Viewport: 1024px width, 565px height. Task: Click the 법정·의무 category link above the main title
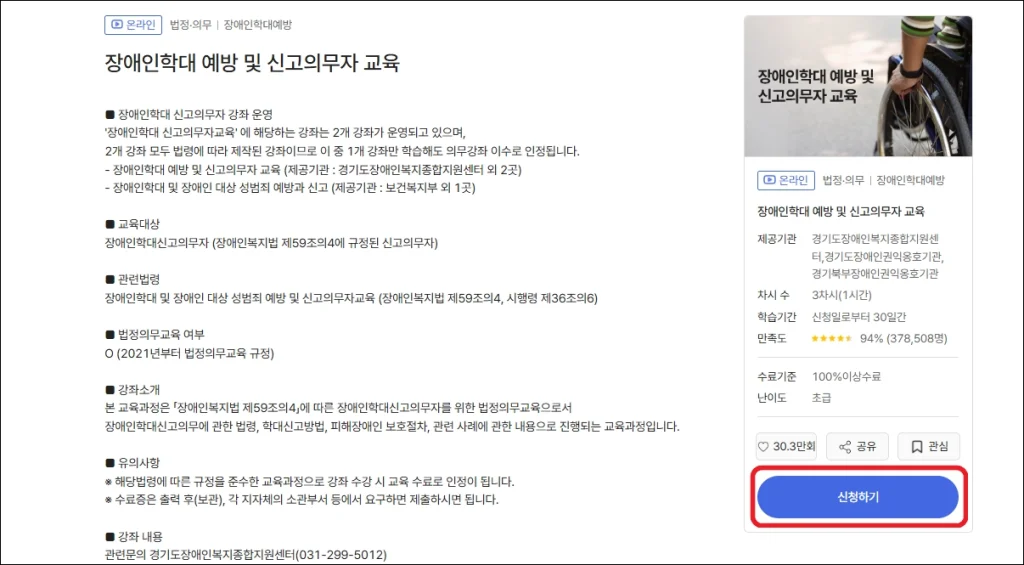[191, 25]
